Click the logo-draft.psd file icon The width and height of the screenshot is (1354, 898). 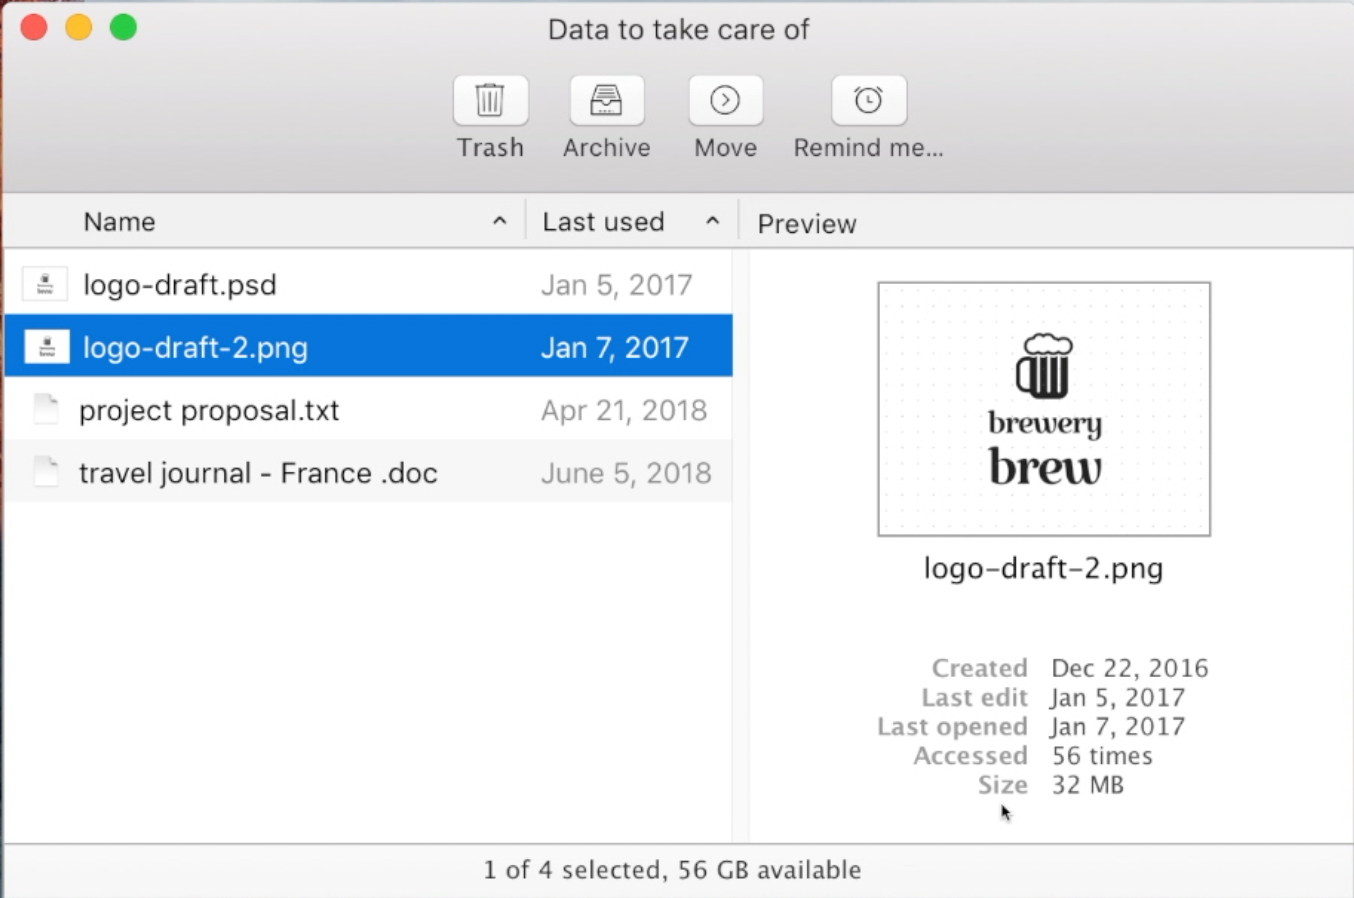coord(45,285)
